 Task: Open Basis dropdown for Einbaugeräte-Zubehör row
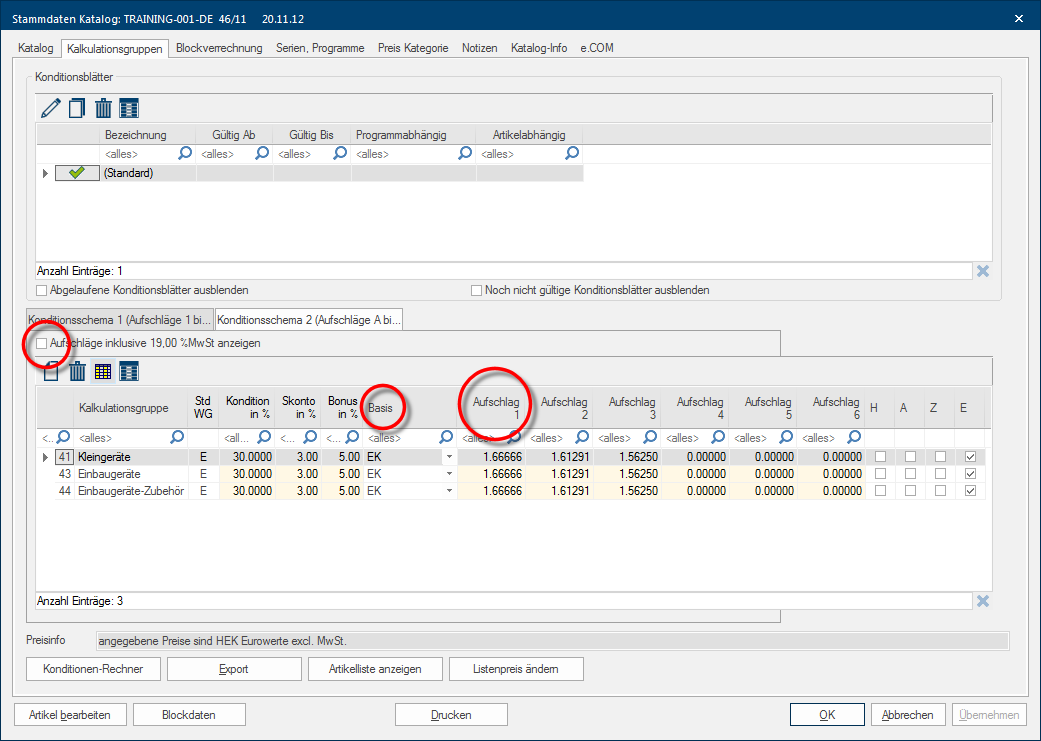click(449, 491)
